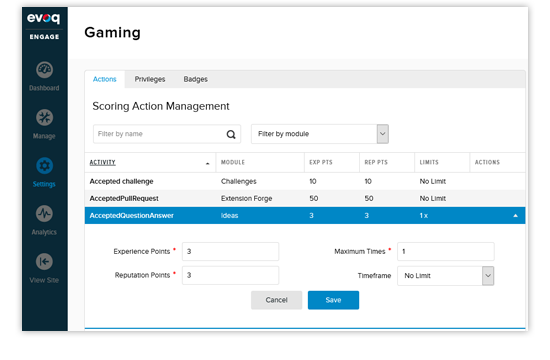Click the Reputation Points input field
Screen dimensions: 550x360
[x=230, y=275]
